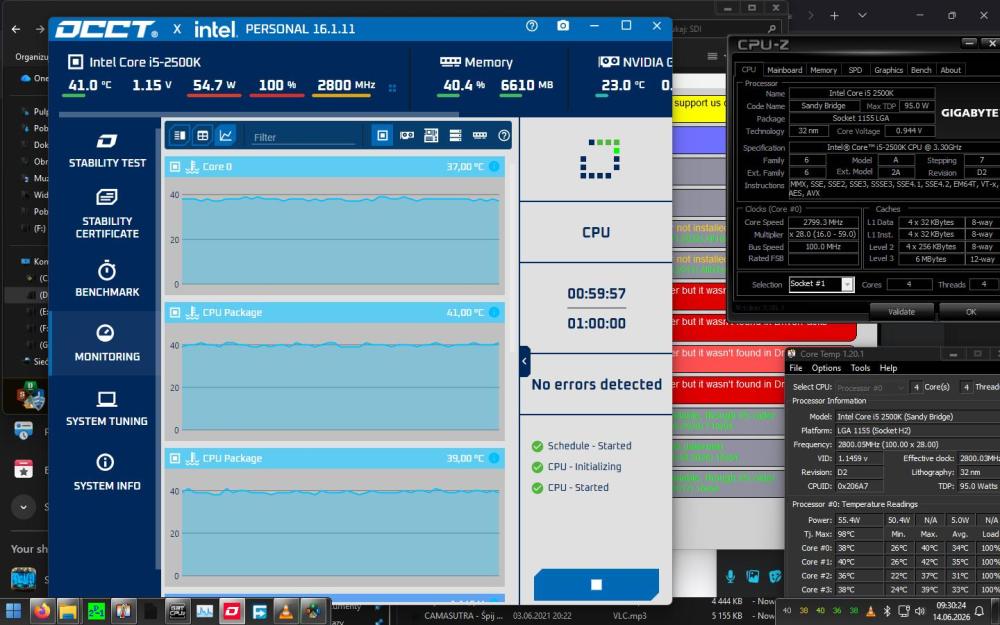Open the notifications bell in system tray
Image resolution: width=1000 pixels, height=625 pixels.
pos(980,611)
